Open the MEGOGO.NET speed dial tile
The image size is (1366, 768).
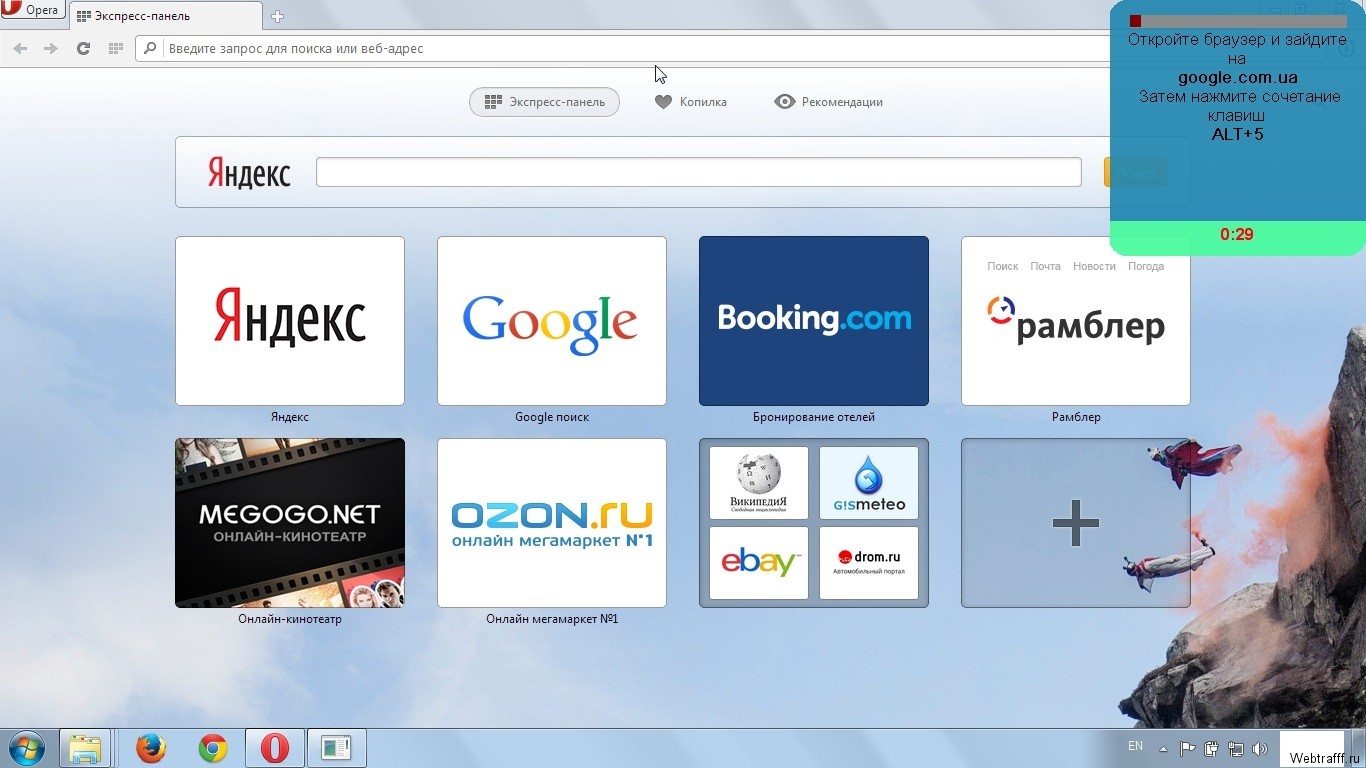(x=290, y=523)
